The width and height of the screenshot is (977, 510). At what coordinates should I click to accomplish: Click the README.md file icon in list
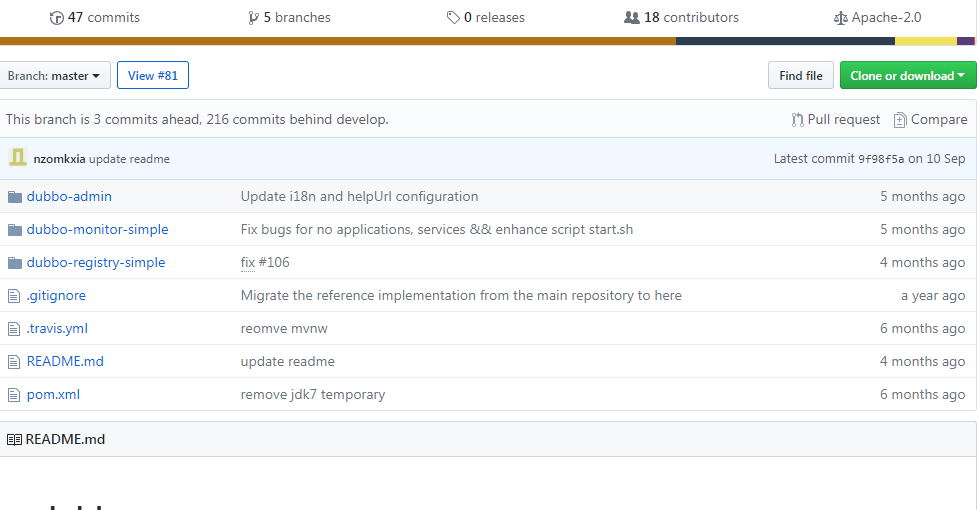[x=14, y=362]
